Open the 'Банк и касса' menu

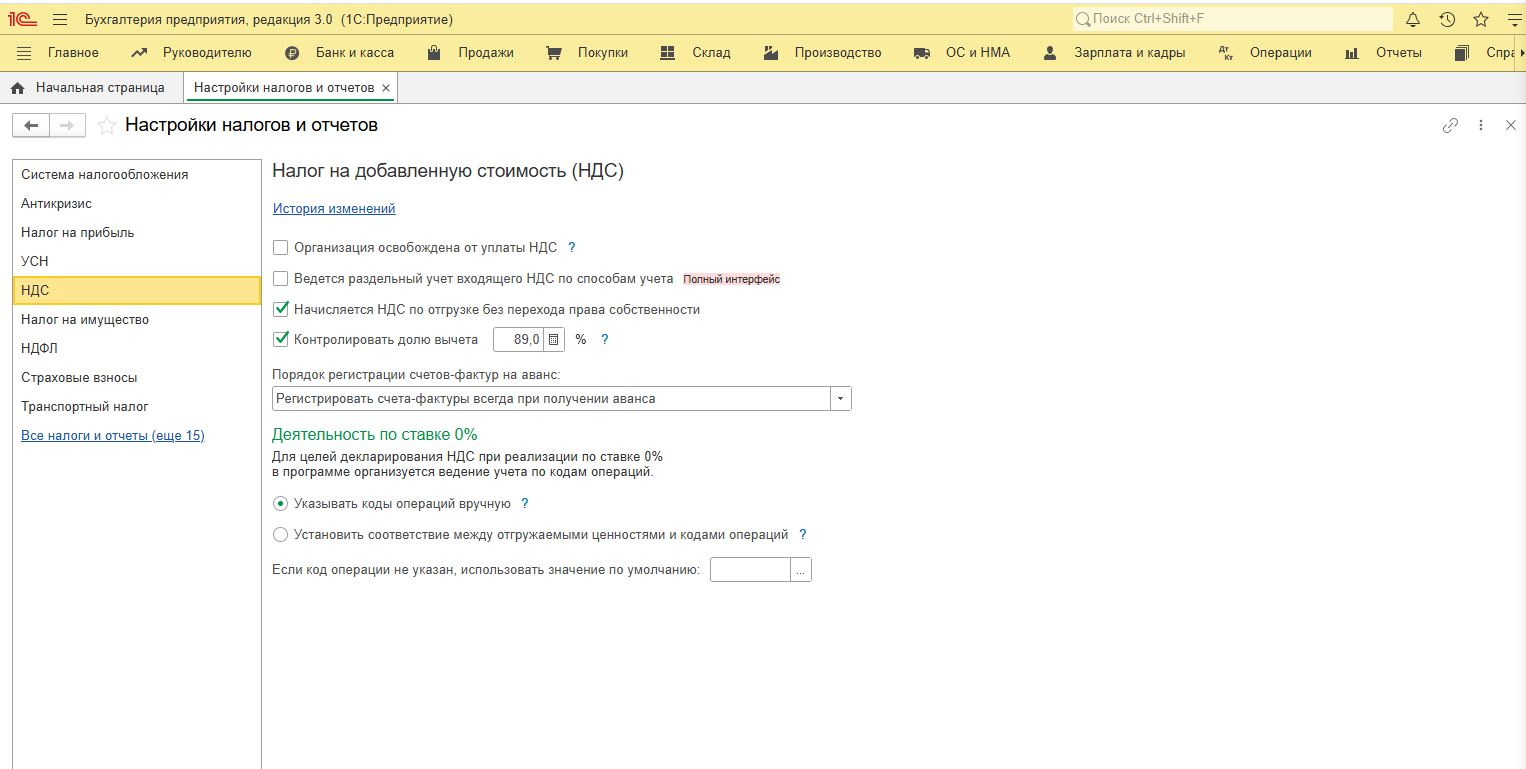pyautogui.click(x=339, y=53)
